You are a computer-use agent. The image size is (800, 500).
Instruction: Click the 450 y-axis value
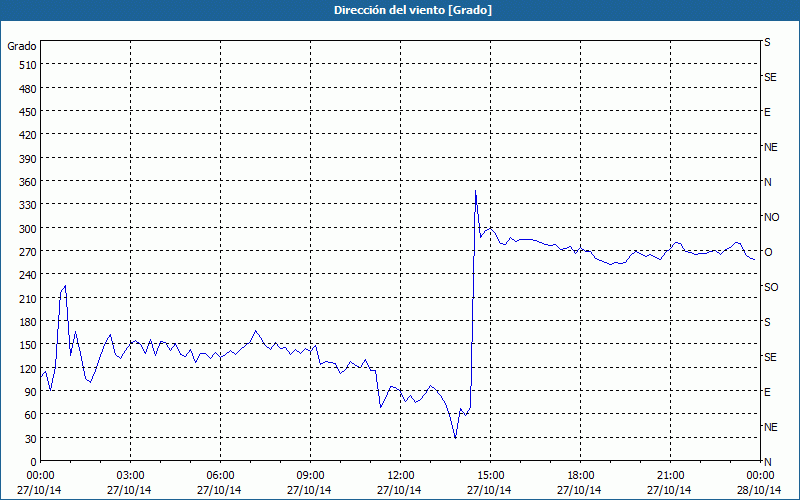point(28,112)
